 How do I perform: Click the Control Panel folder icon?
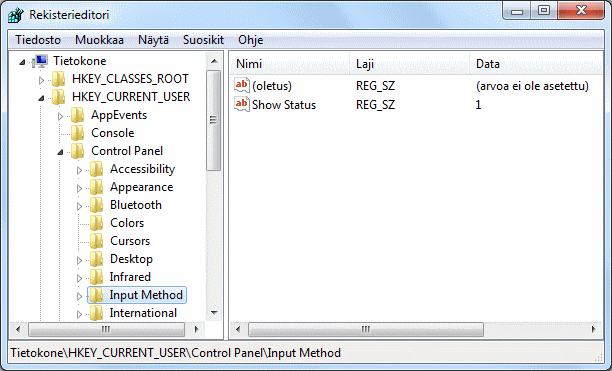(77, 151)
